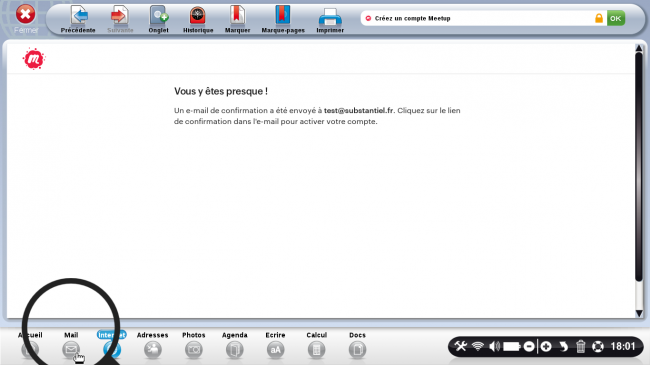Click the battery status icon
The width and height of the screenshot is (650, 365).
coord(512,346)
